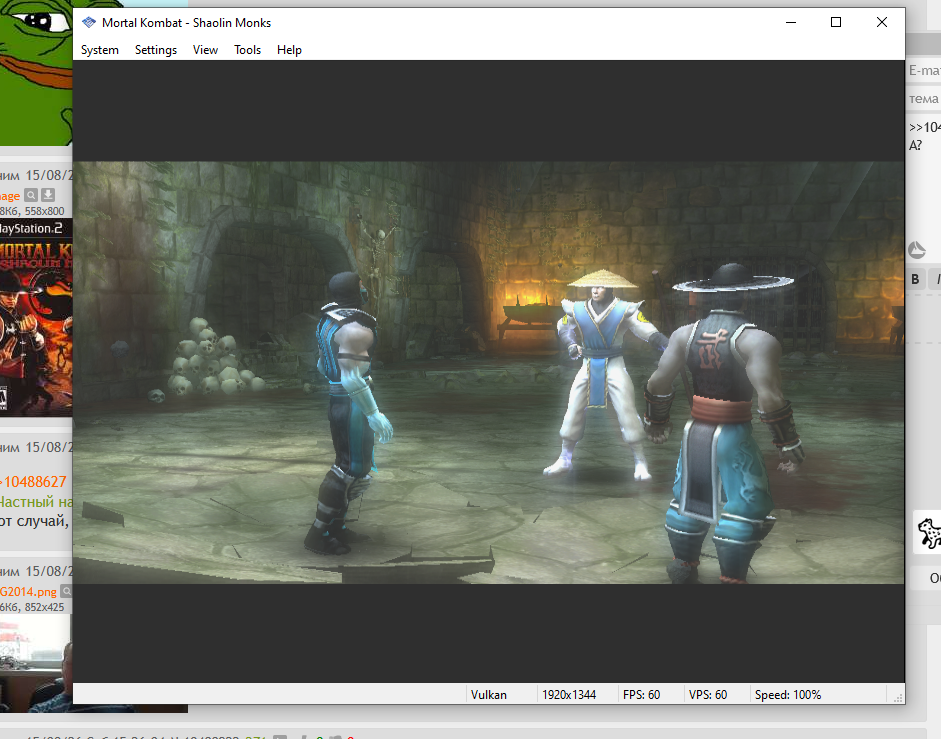The image size is (941, 739).
Task: Open the Tools menu
Action: coord(247,50)
